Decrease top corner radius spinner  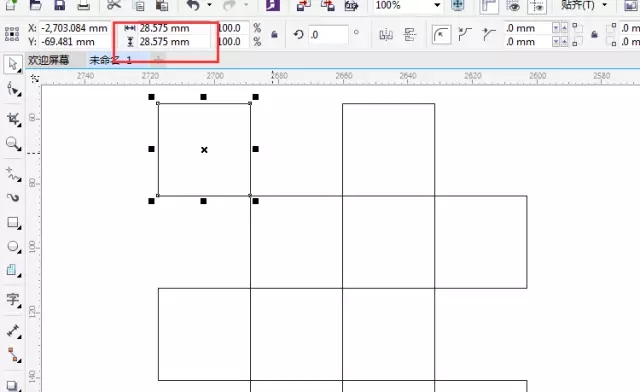click(556, 28)
